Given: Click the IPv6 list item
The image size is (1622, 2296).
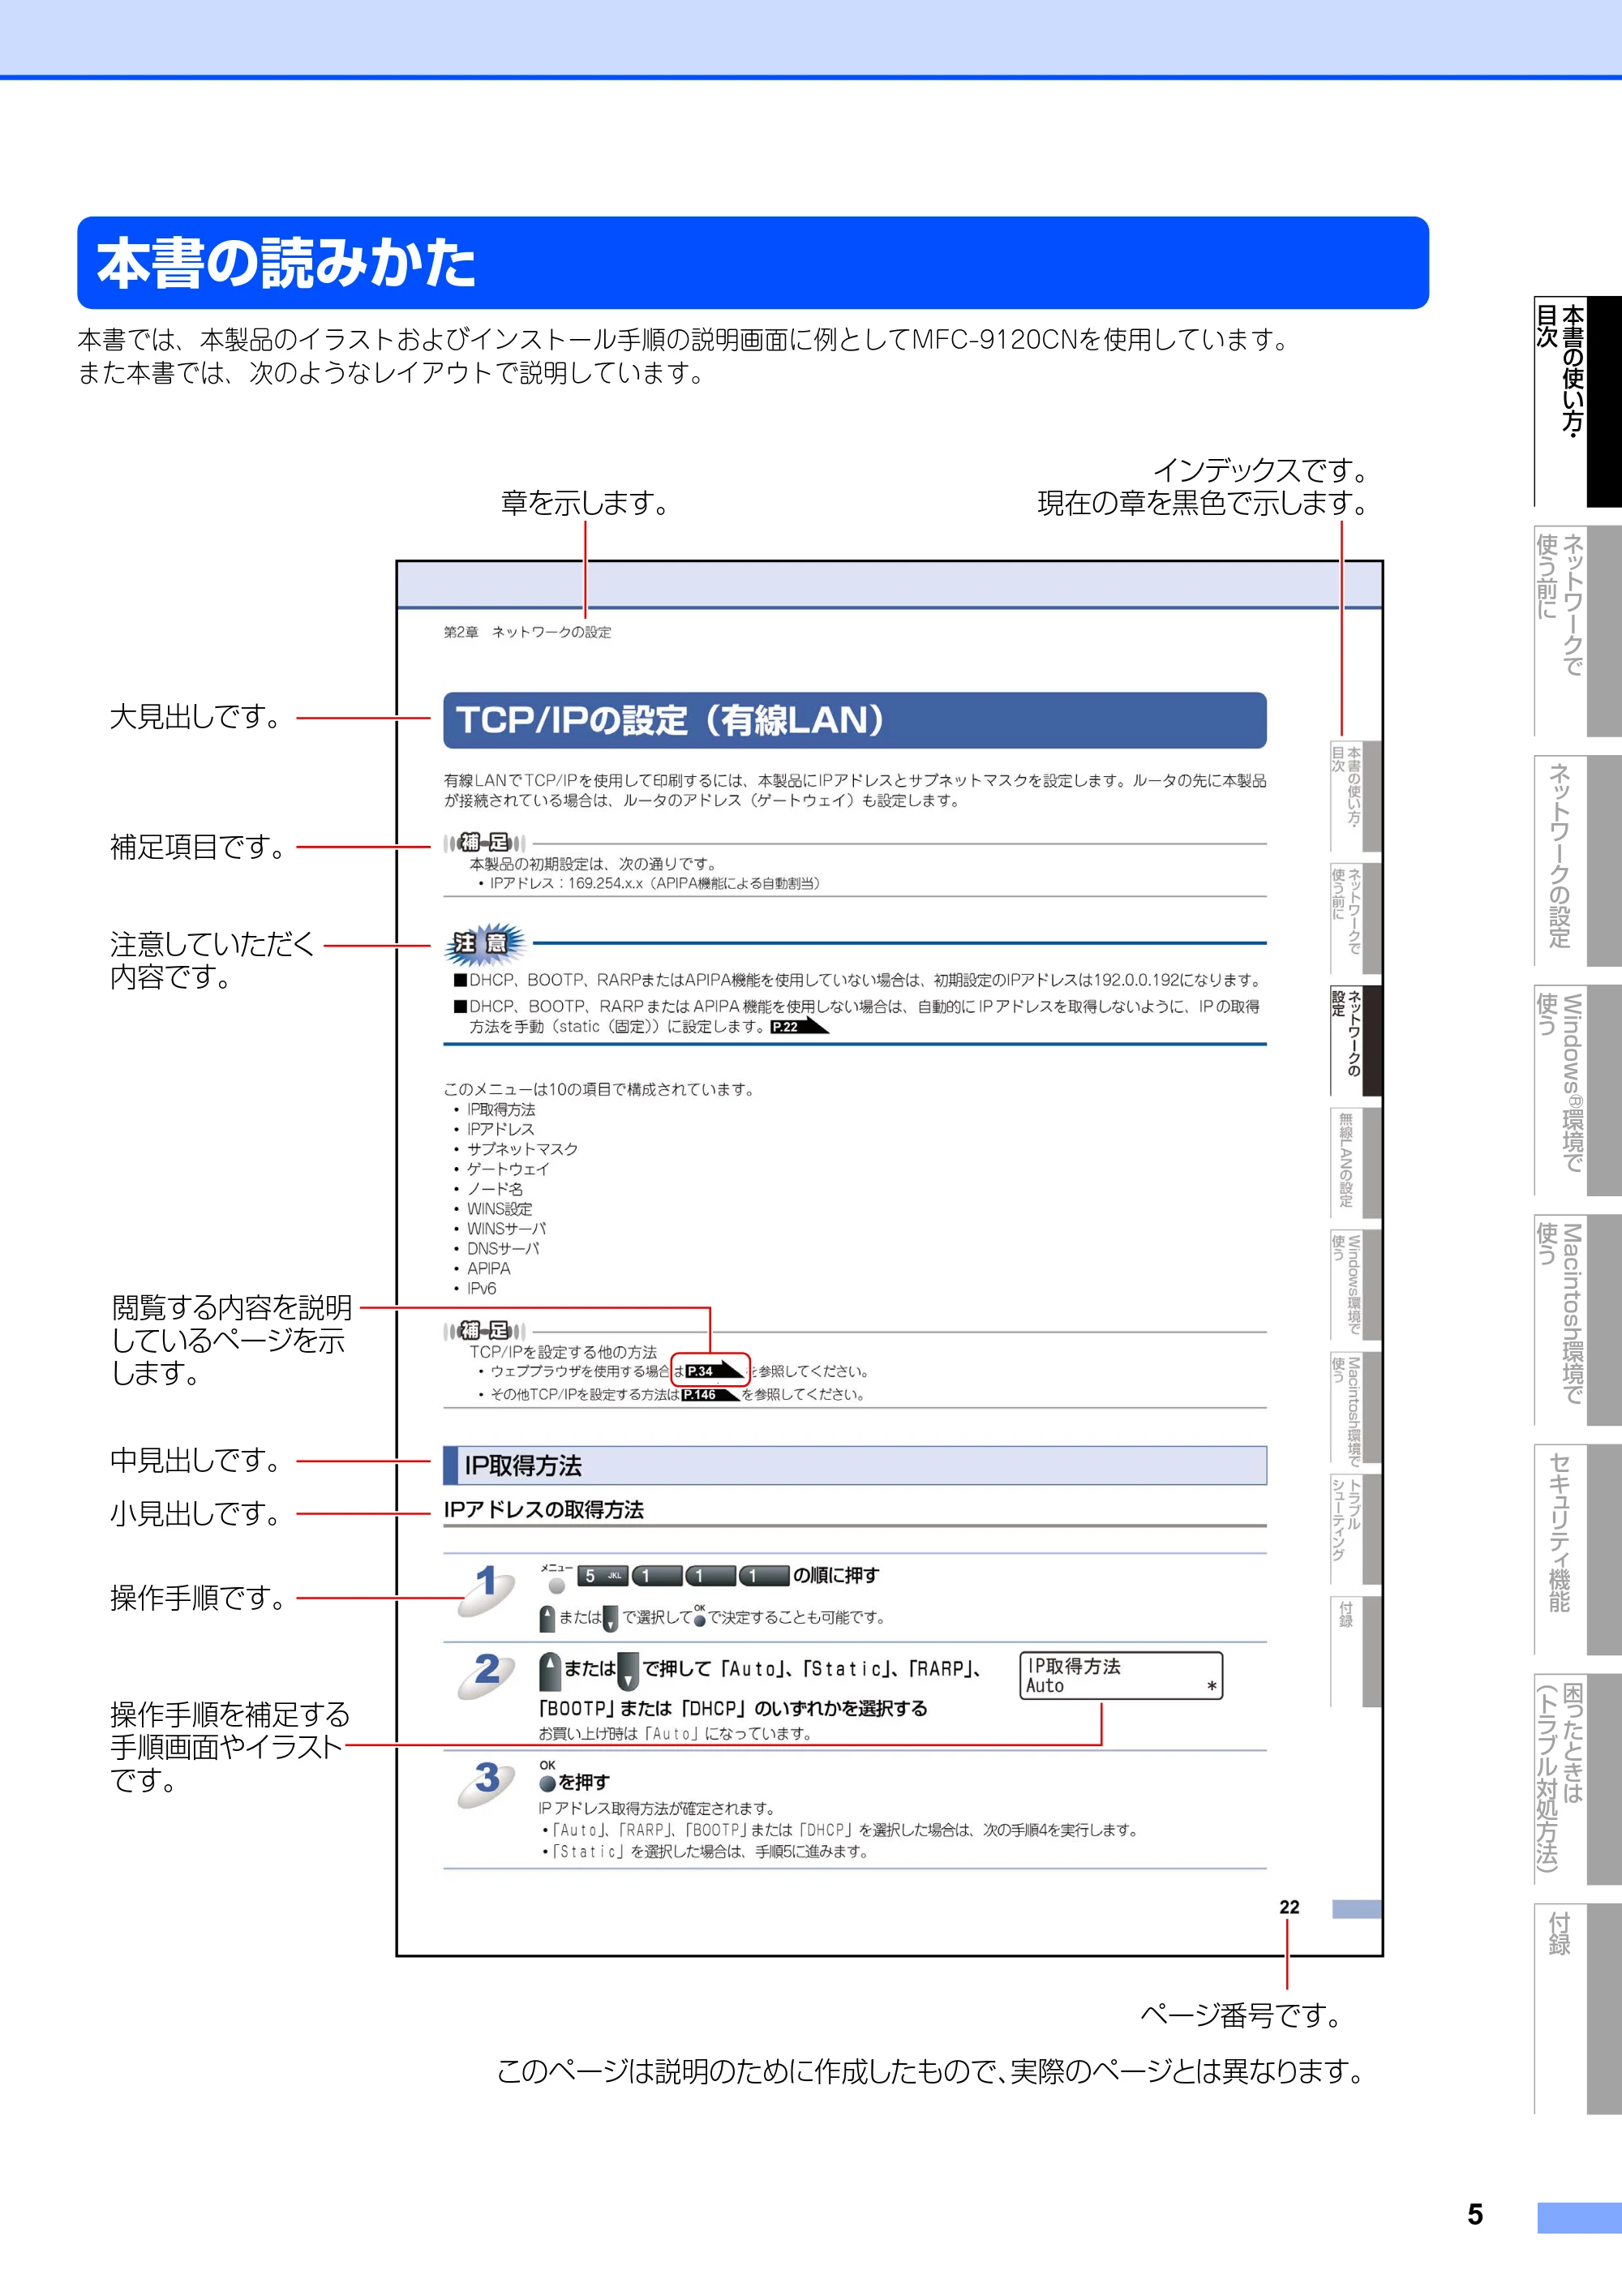Looking at the screenshot, I should tap(481, 1288).
